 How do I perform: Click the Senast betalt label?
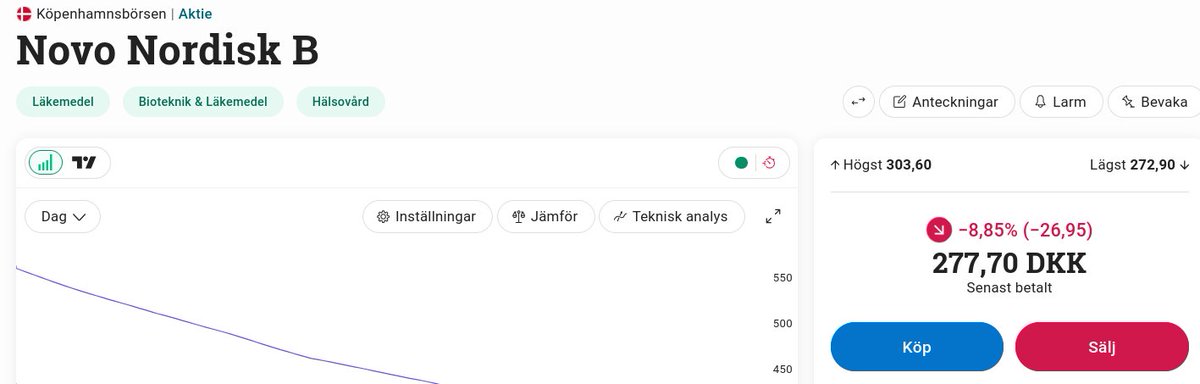(x=1009, y=288)
